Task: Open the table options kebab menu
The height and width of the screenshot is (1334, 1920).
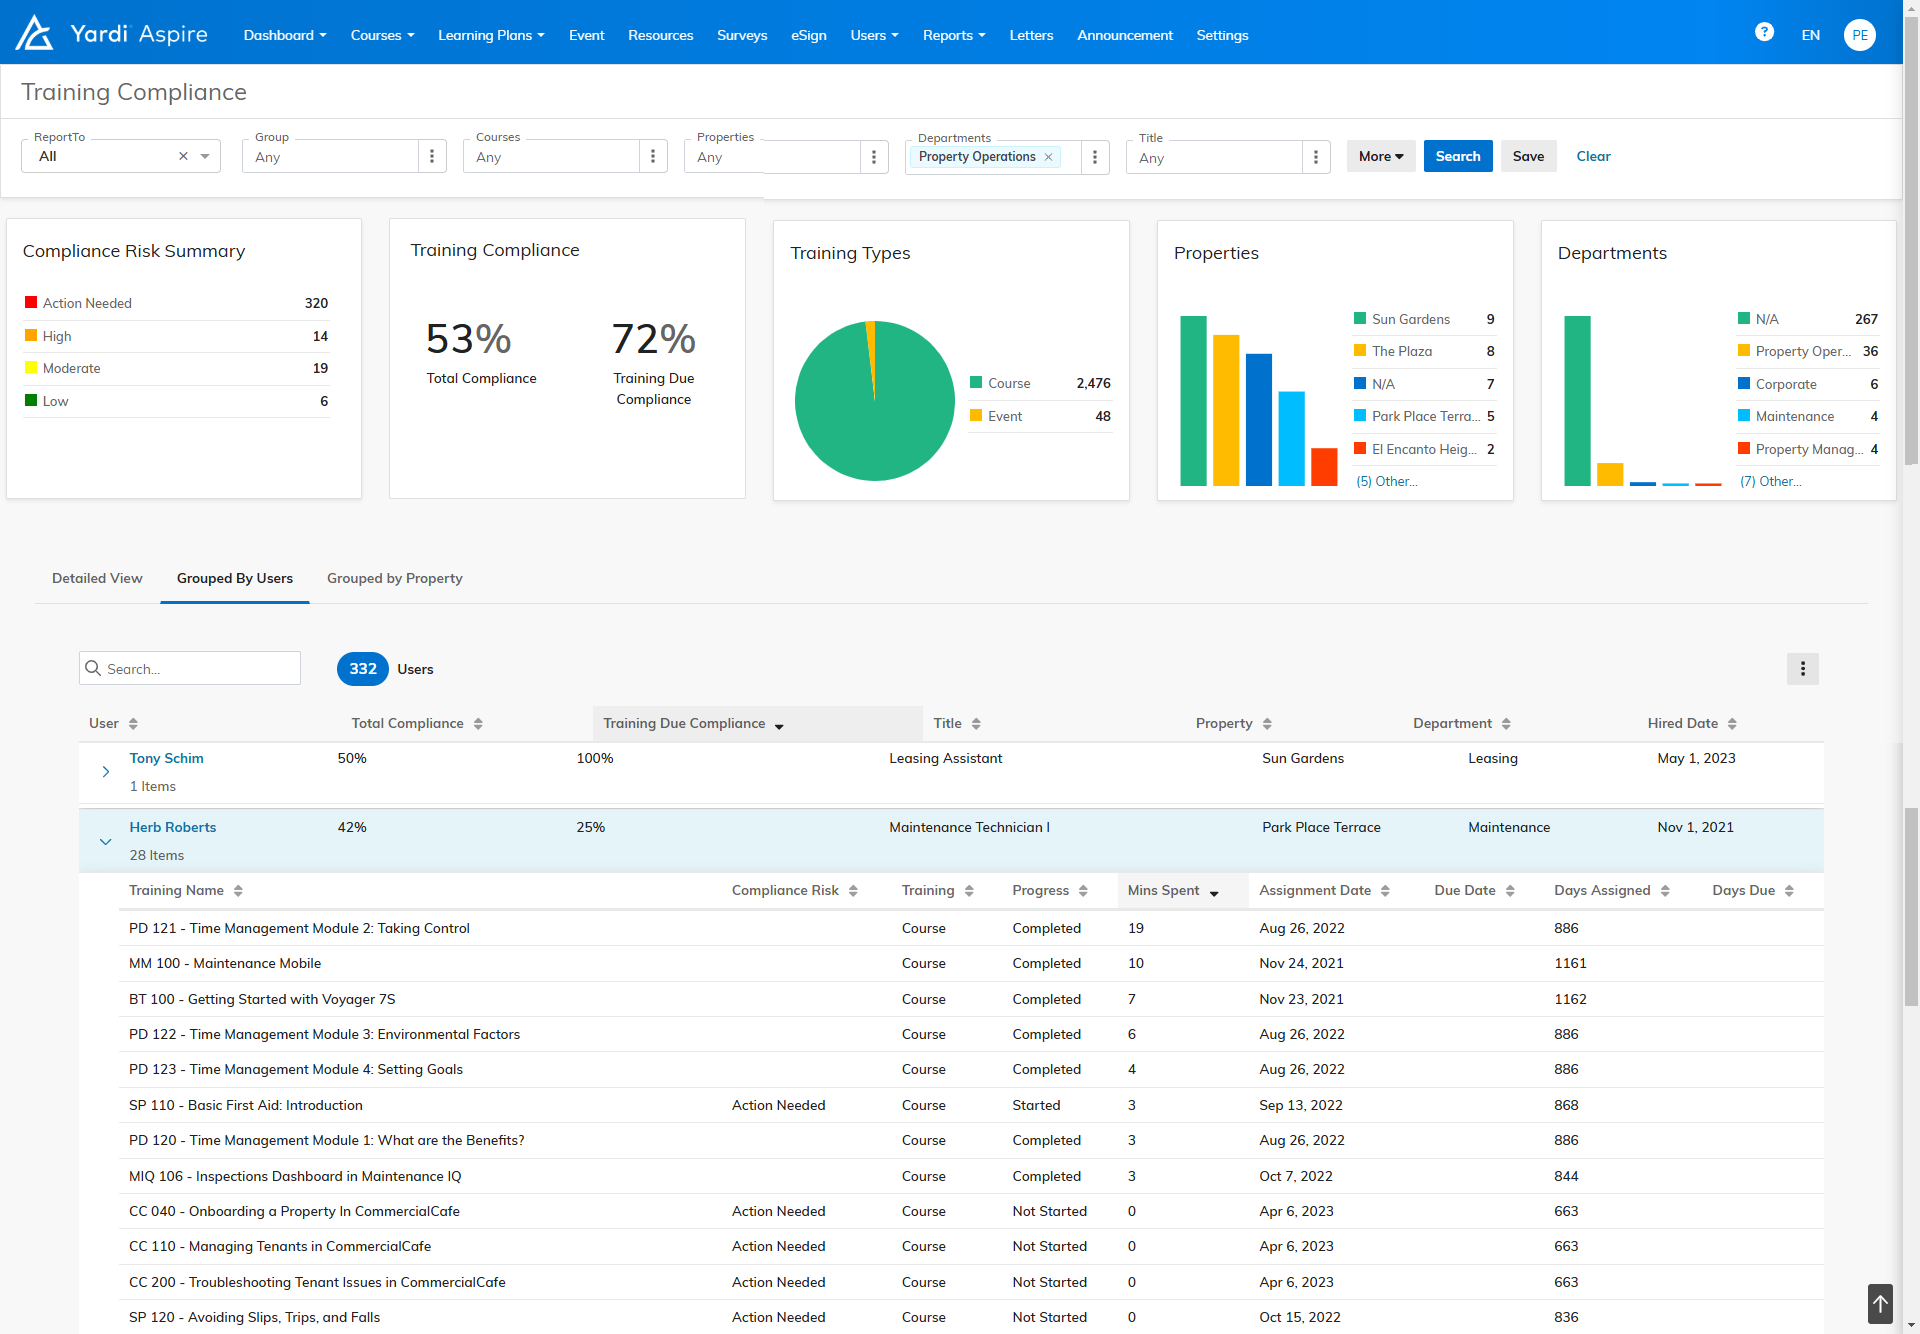Action: (1802, 669)
